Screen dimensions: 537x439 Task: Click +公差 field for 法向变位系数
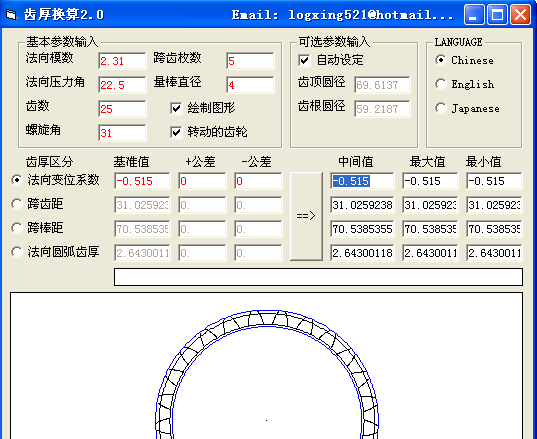202,181
